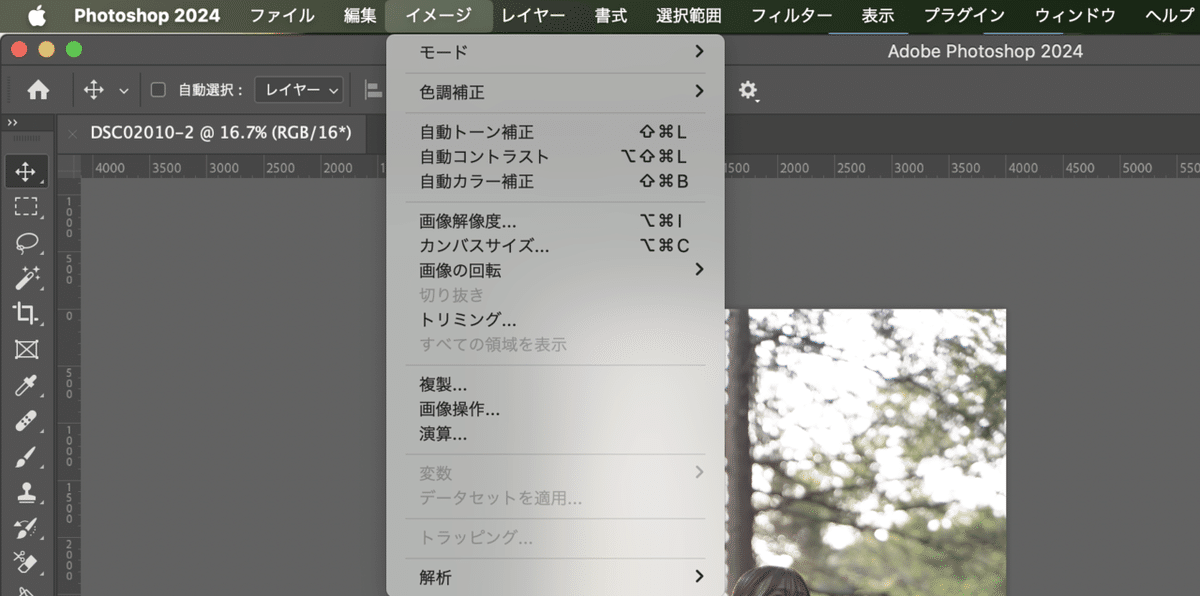
Task: Select the Frame tool
Action: (x=26, y=349)
